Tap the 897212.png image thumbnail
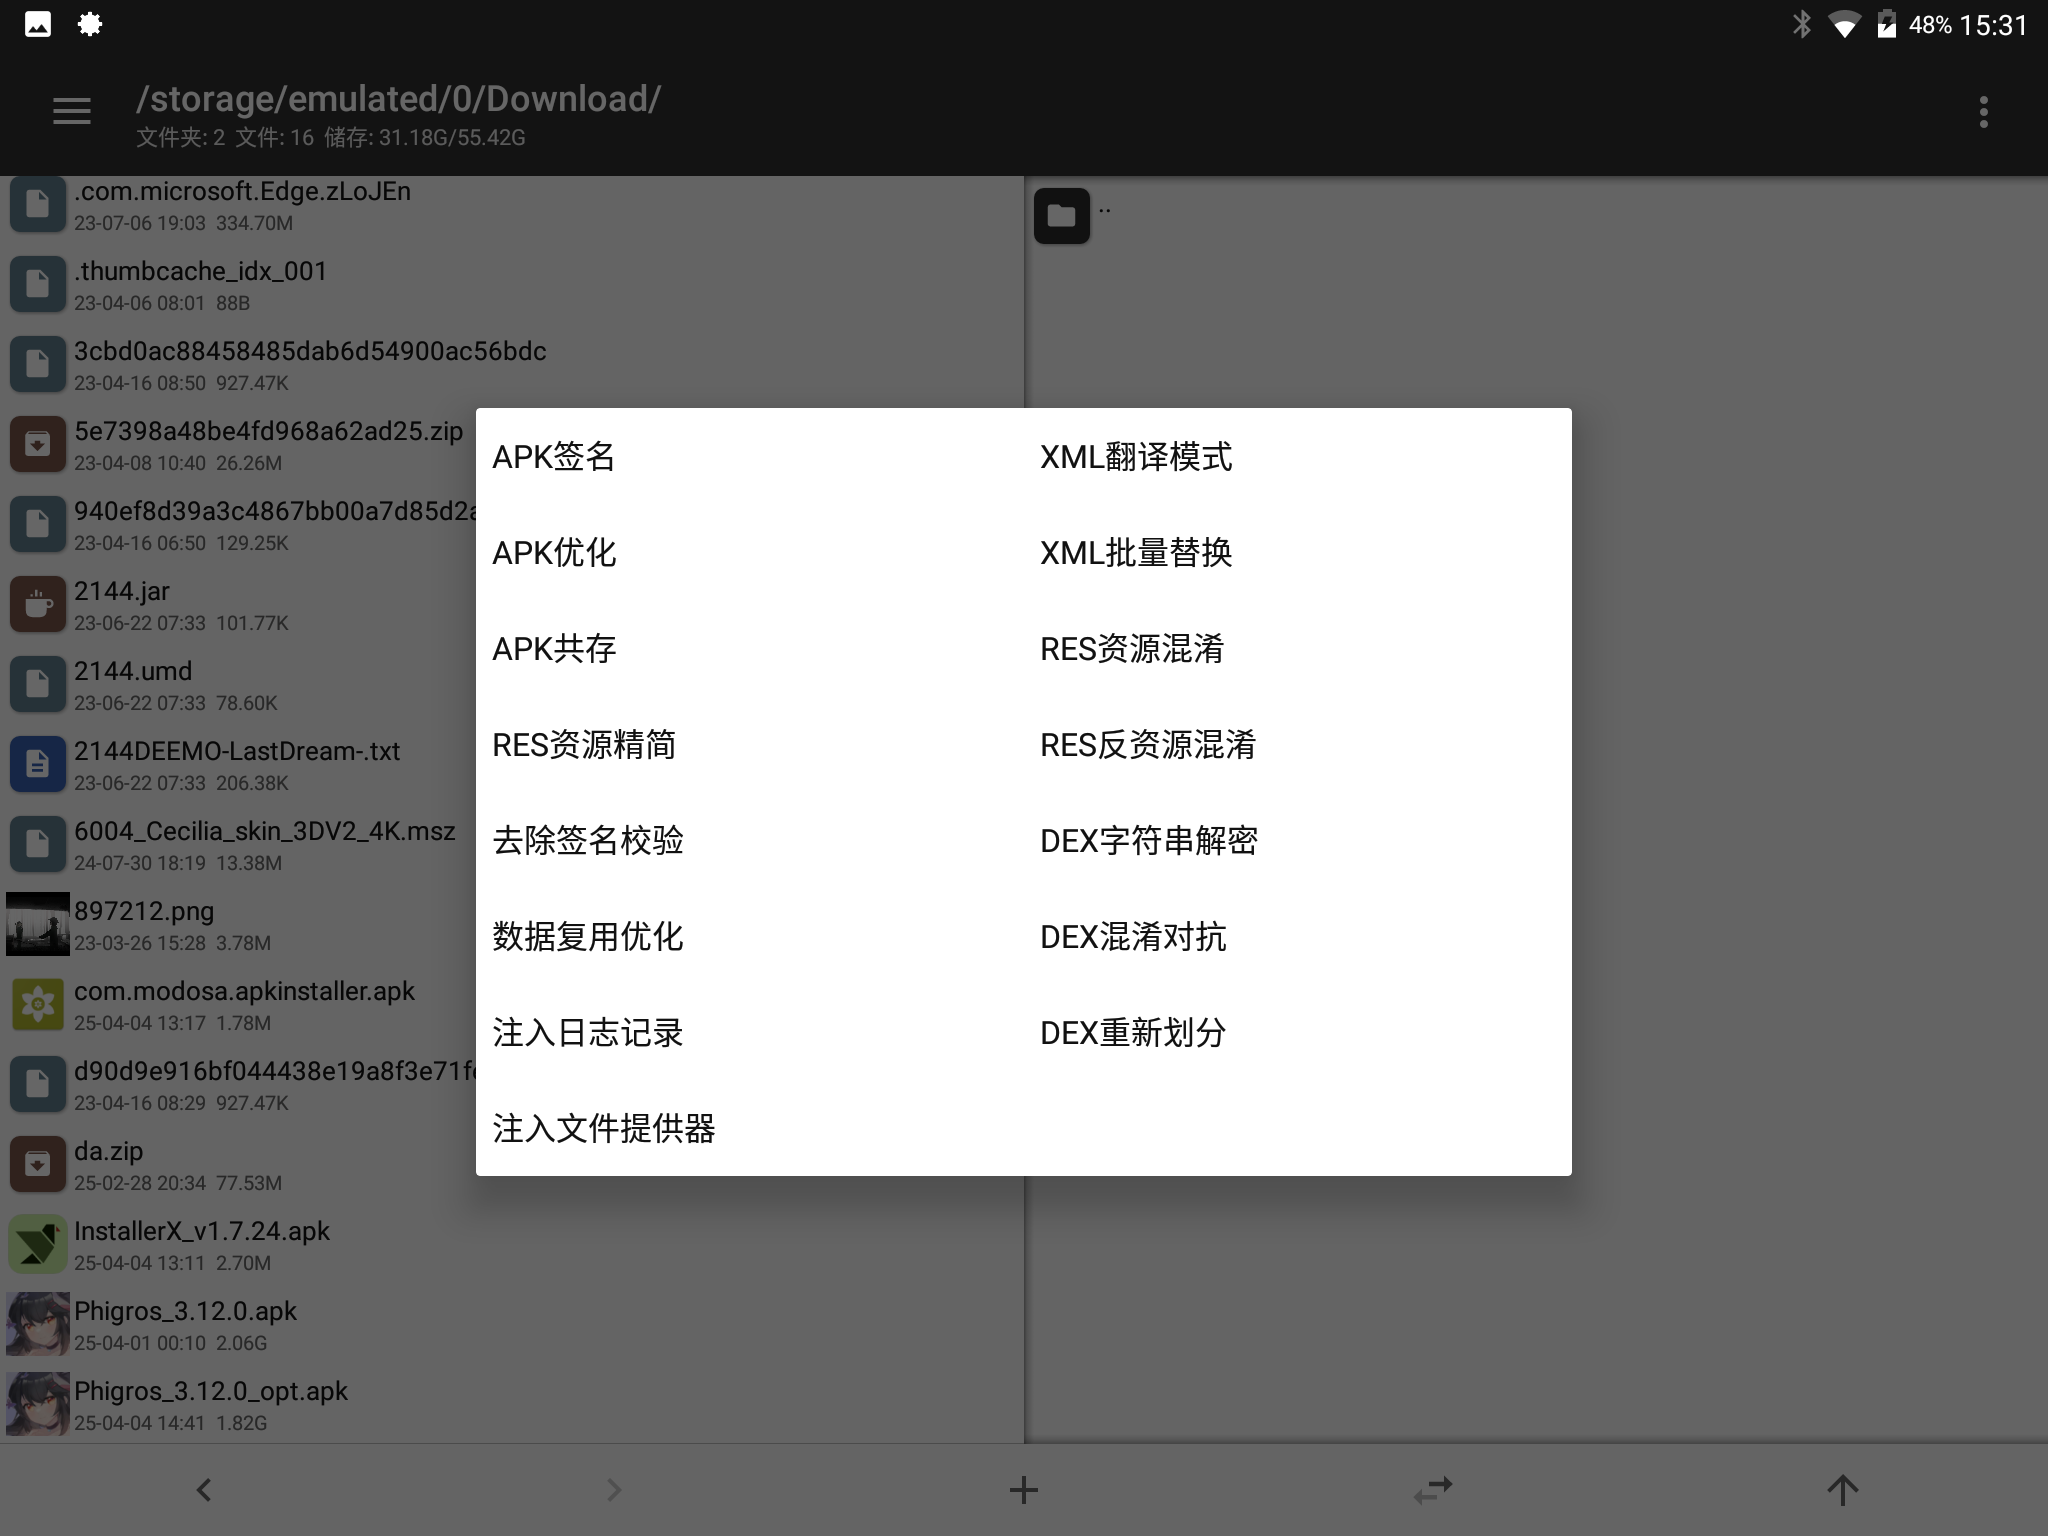The width and height of the screenshot is (2048, 1536). tap(38, 924)
